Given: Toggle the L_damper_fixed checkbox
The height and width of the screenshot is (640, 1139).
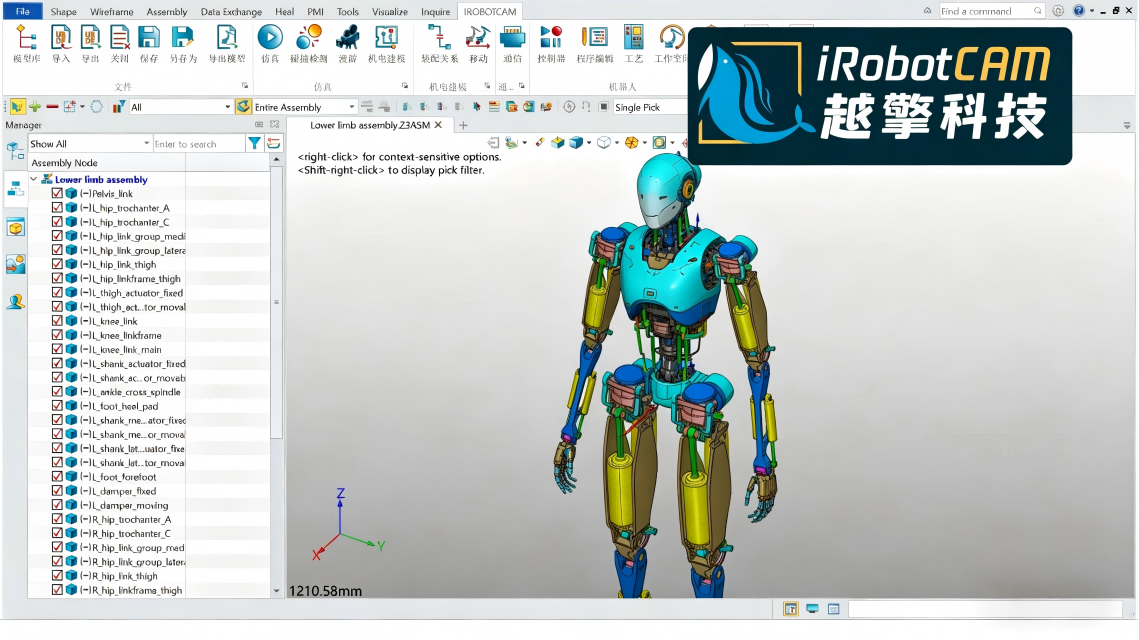Looking at the screenshot, I should click(x=57, y=490).
